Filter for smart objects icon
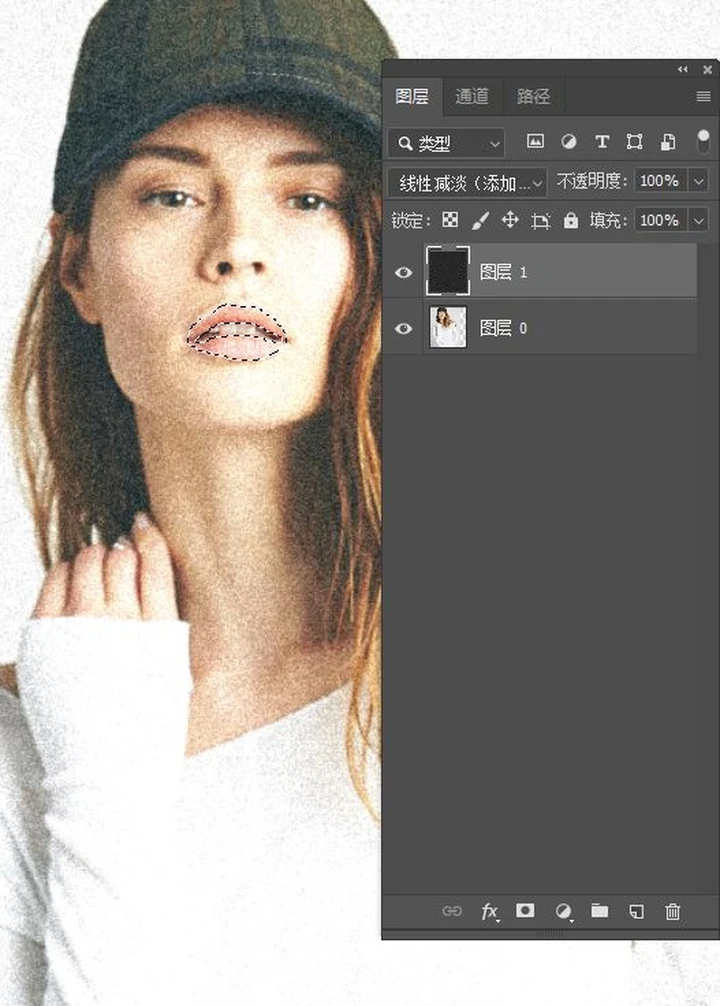Viewport: 720px width, 1006px height. [668, 143]
